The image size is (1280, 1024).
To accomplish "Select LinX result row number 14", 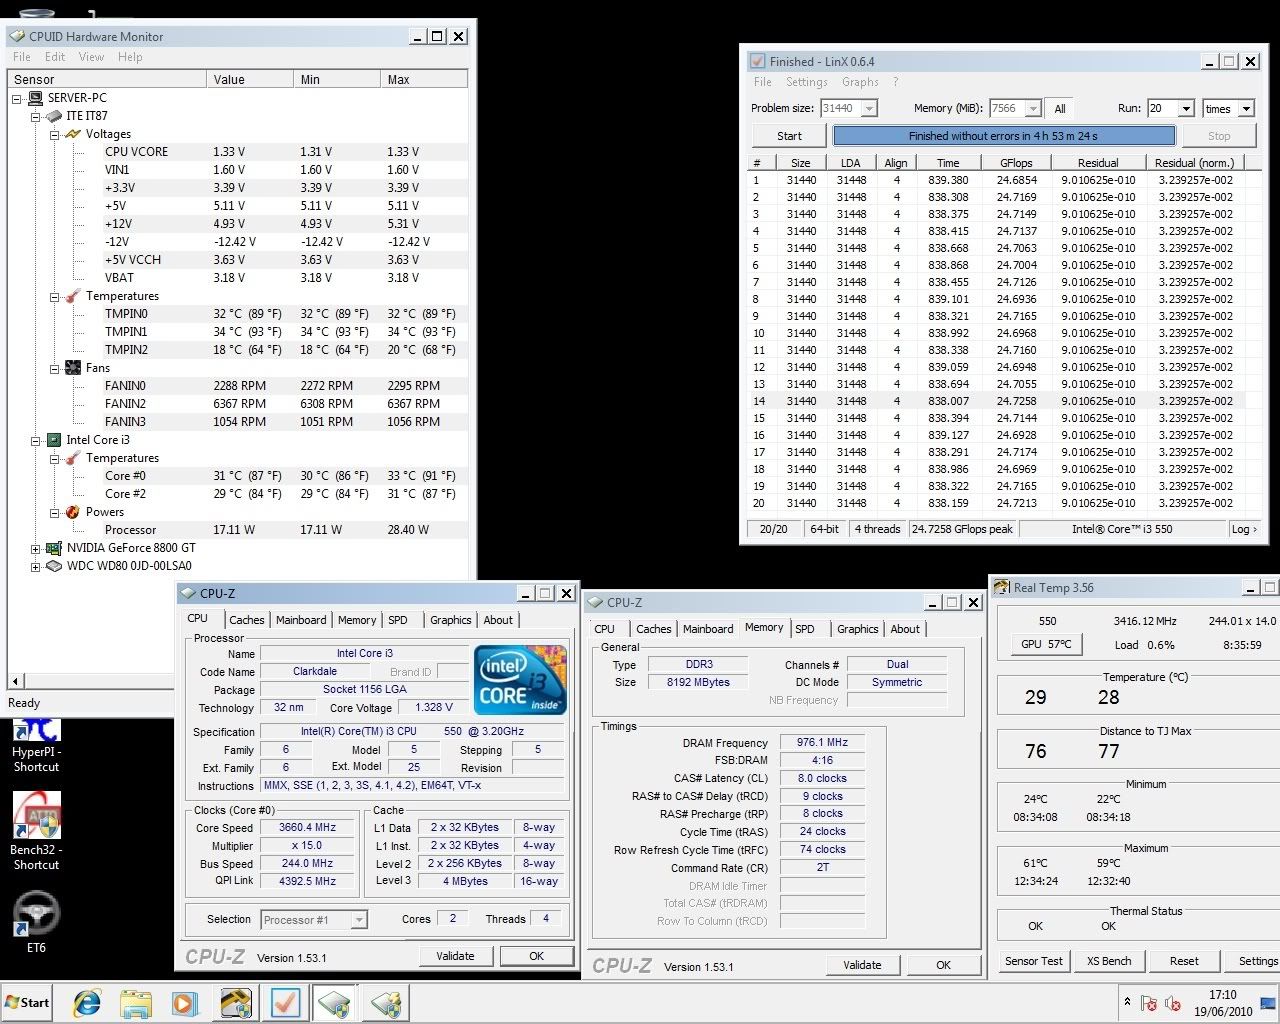I will coord(1000,401).
